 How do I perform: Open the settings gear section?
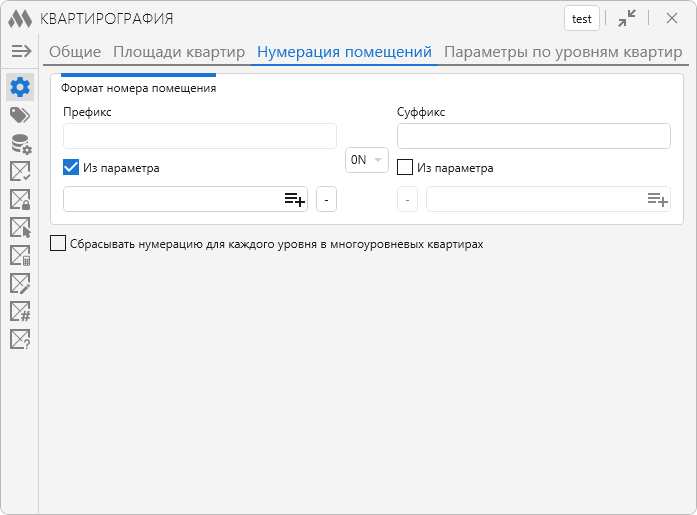pos(20,87)
